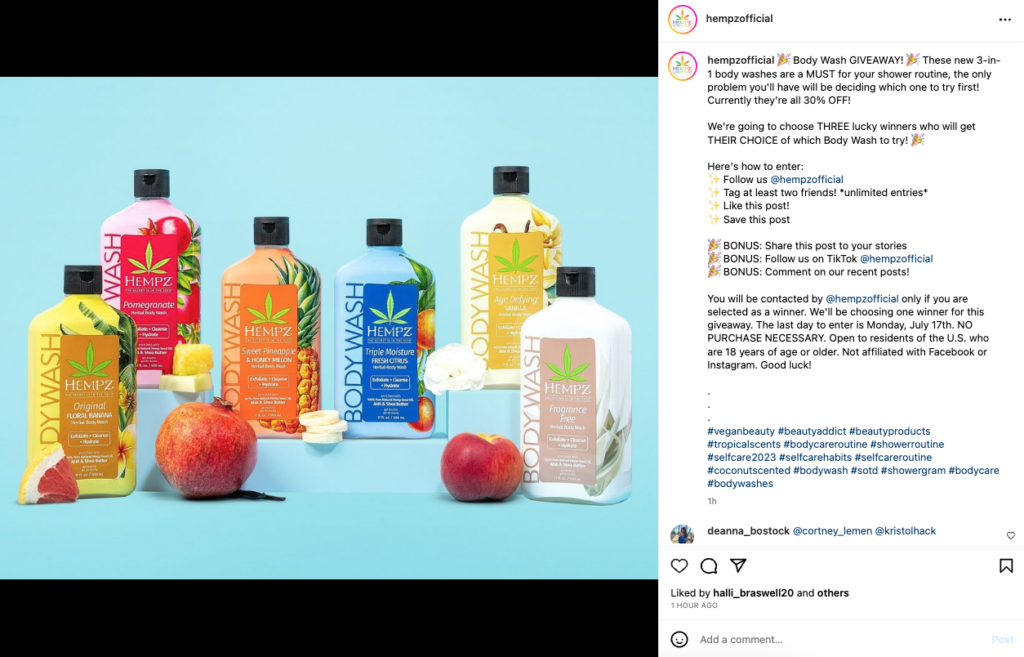Open the #tropicalscents hashtag
Viewport: 1024px width, 657px height.
click(x=744, y=444)
